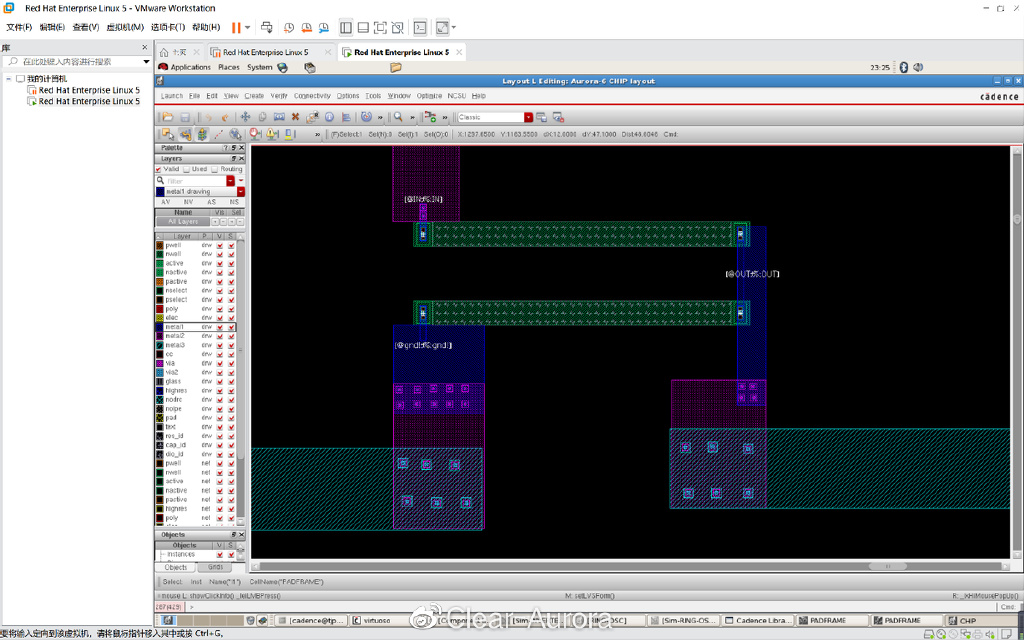This screenshot has height=640, width=1024.
Task: Open the Connectivity menu
Action: tap(312, 96)
